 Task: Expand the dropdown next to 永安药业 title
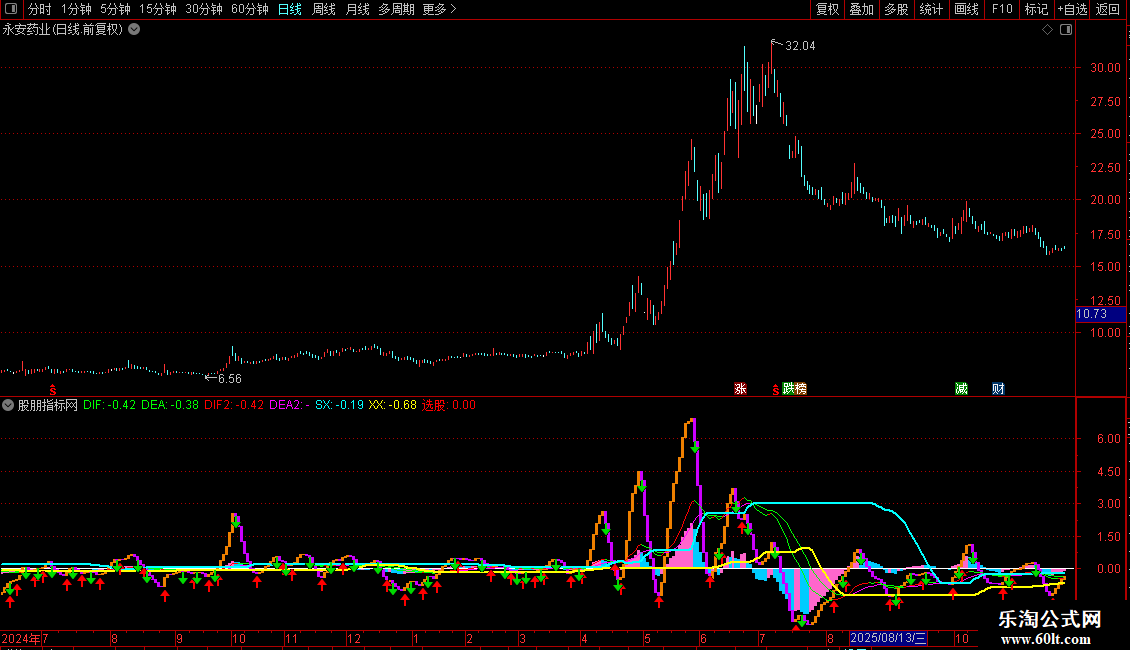click(x=134, y=30)
